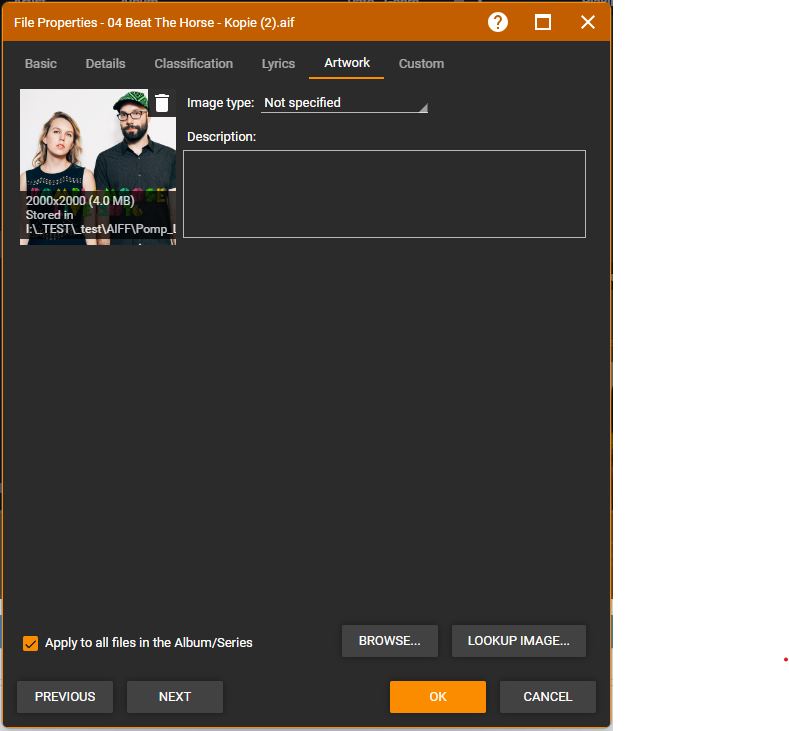The height and width of the screenshot is (731, 789).
Task: Switch to the Basic tab
Action: (x=41, y=64)
